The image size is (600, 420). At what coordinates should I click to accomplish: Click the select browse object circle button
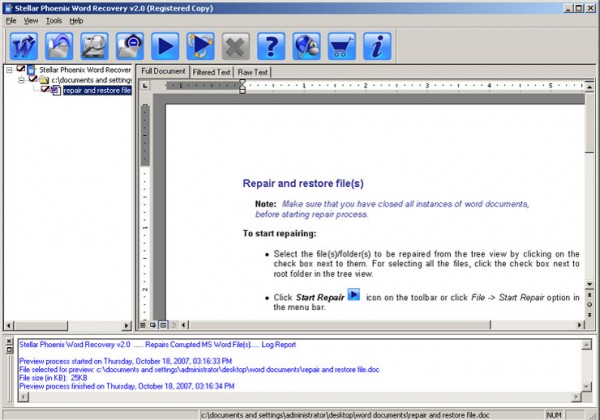(x=589, y=305)
